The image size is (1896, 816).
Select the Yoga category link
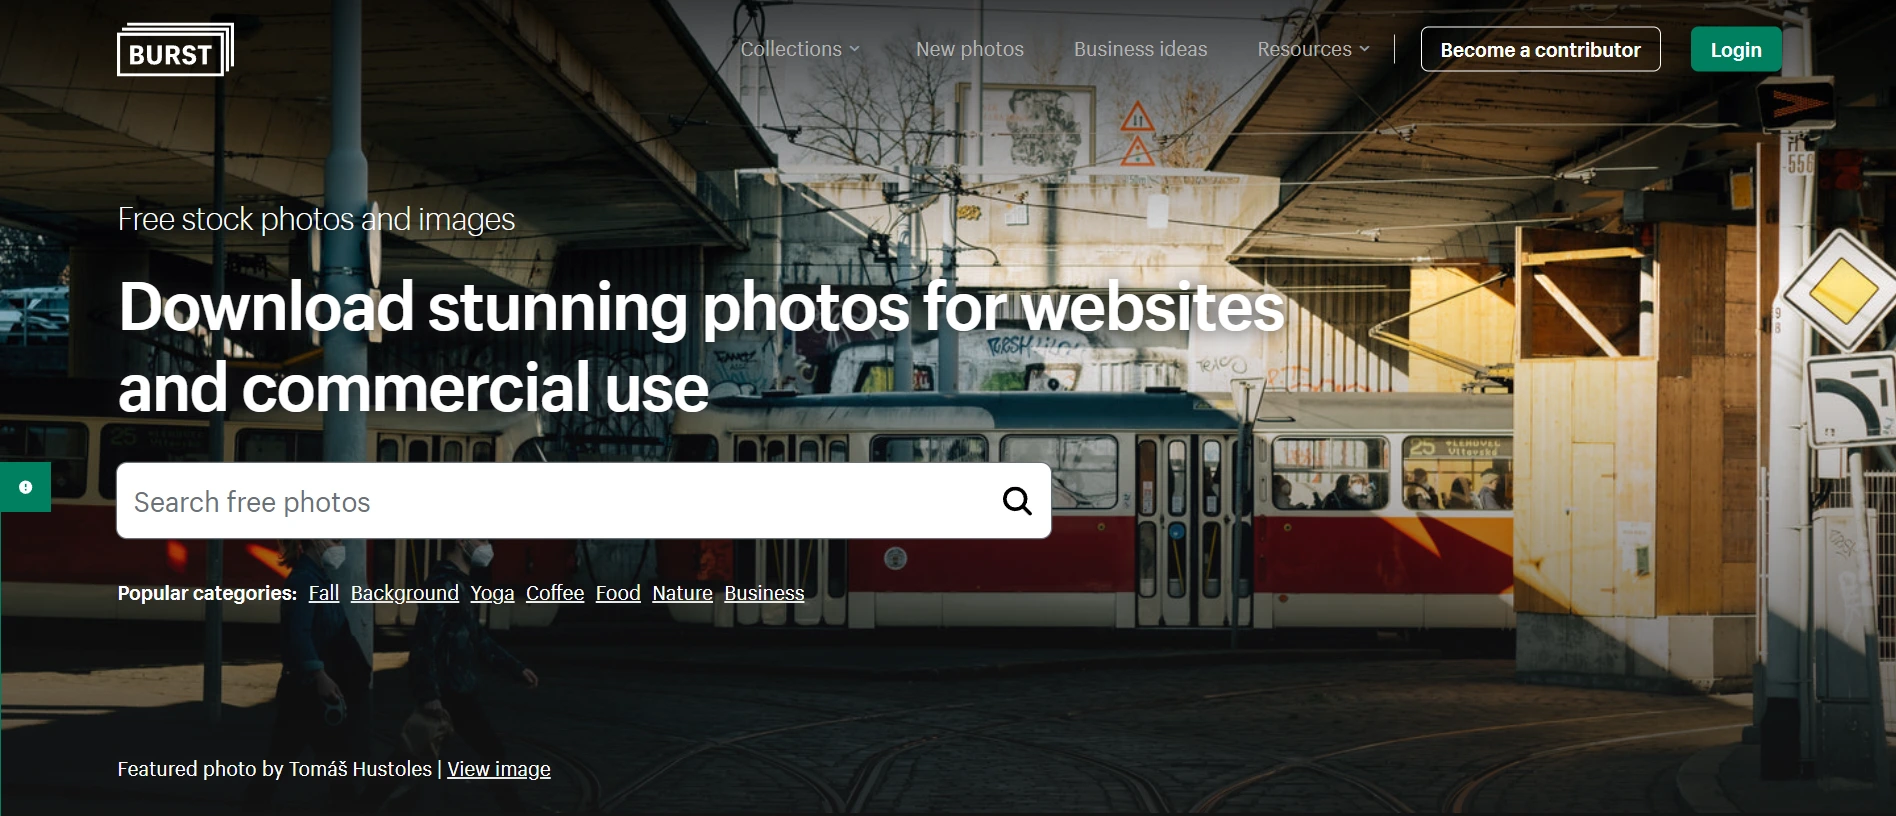(492, 593)
